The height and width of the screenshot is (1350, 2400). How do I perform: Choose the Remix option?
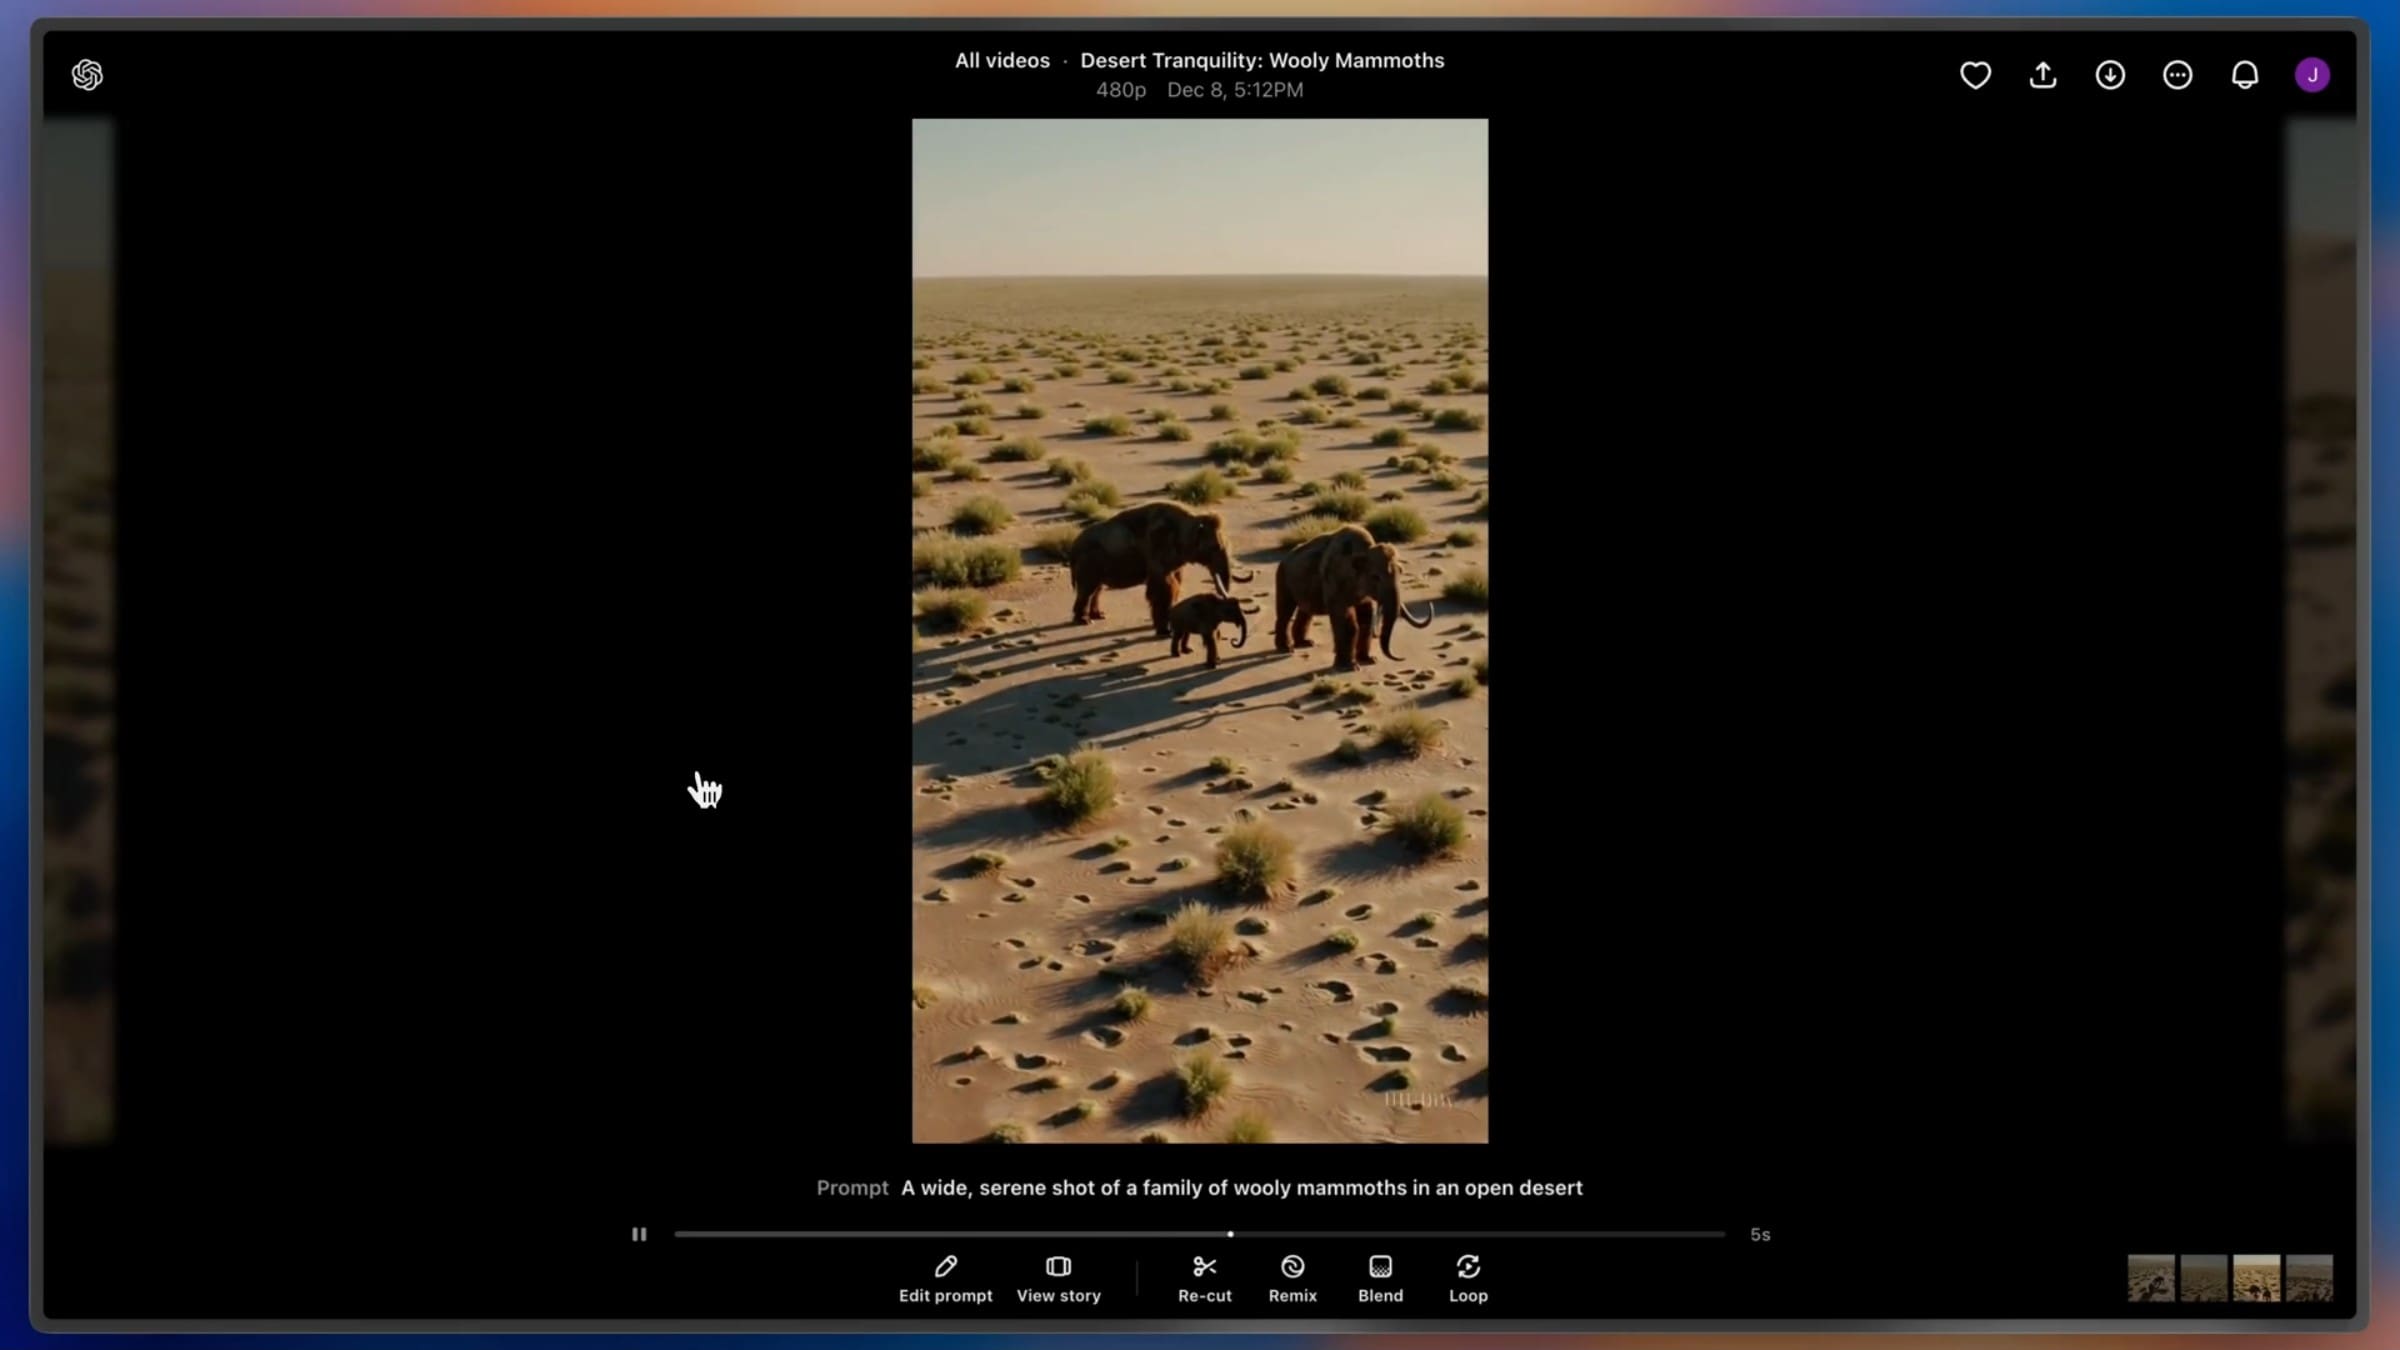tap(1292, 1279)
